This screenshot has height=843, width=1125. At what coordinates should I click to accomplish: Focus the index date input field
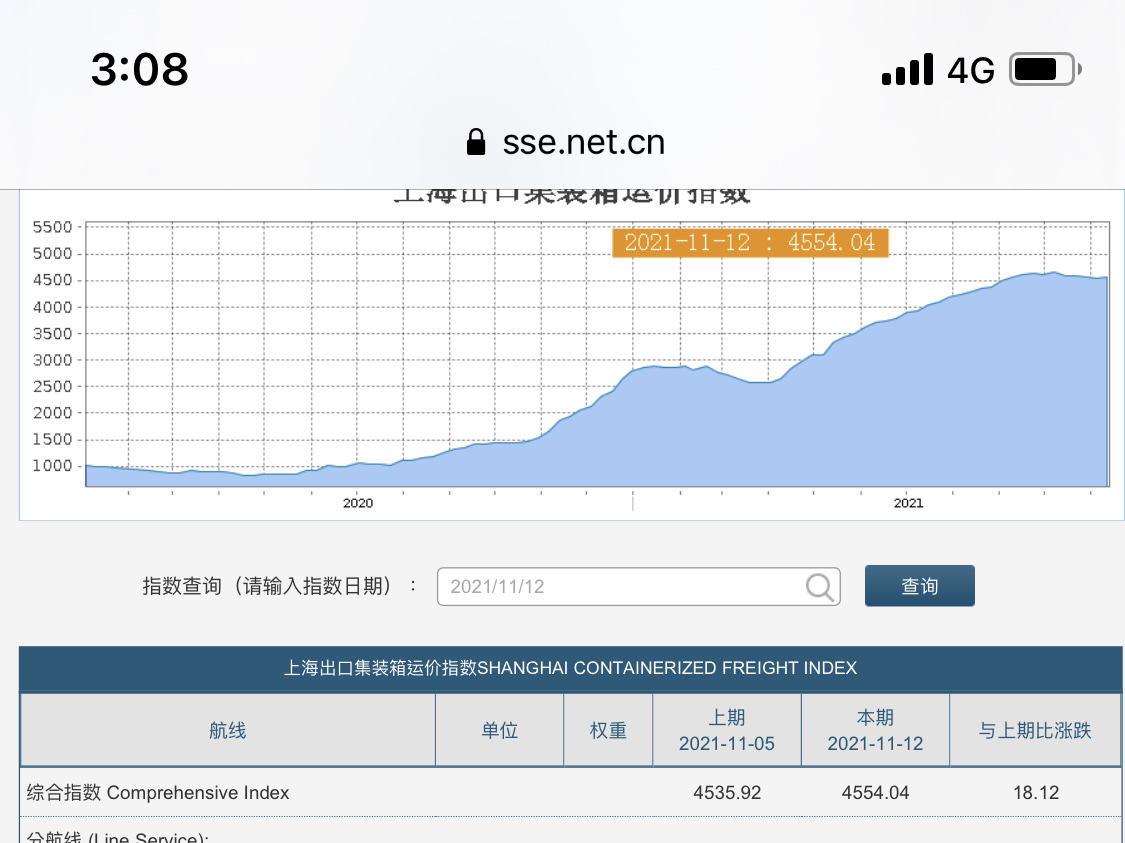pos(620,587)
